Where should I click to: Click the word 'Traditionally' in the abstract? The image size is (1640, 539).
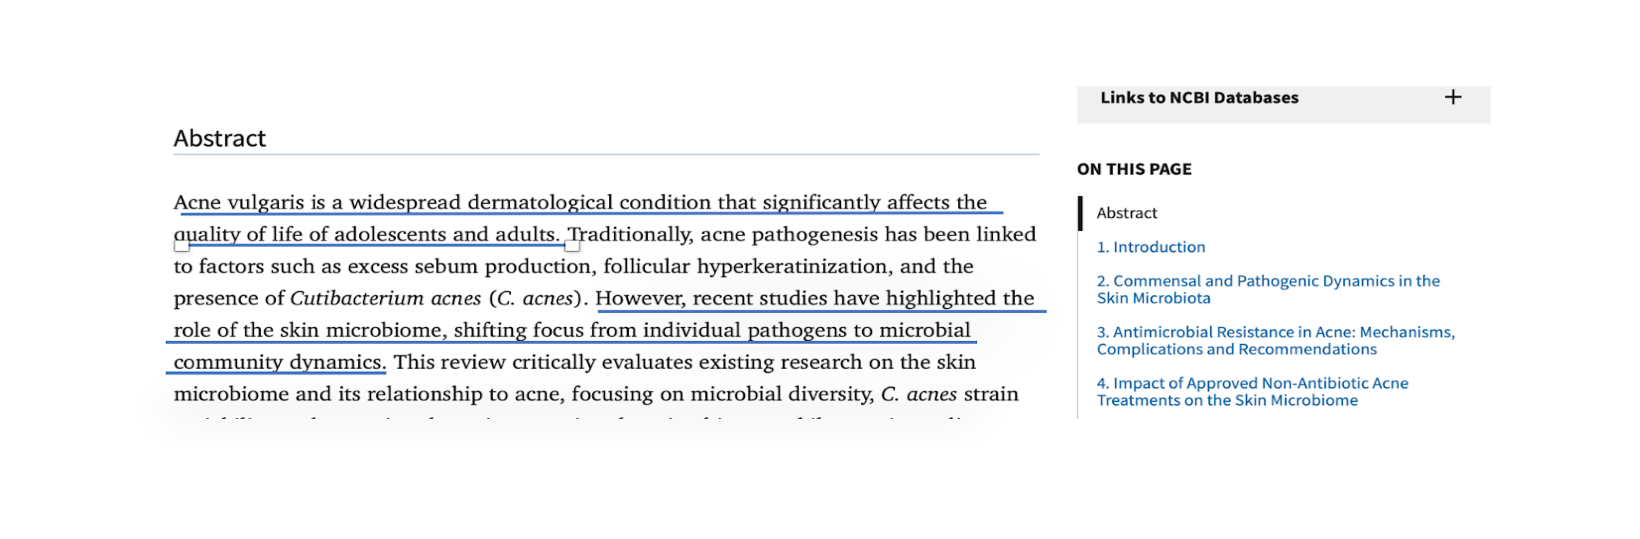[x=630, y=234]
